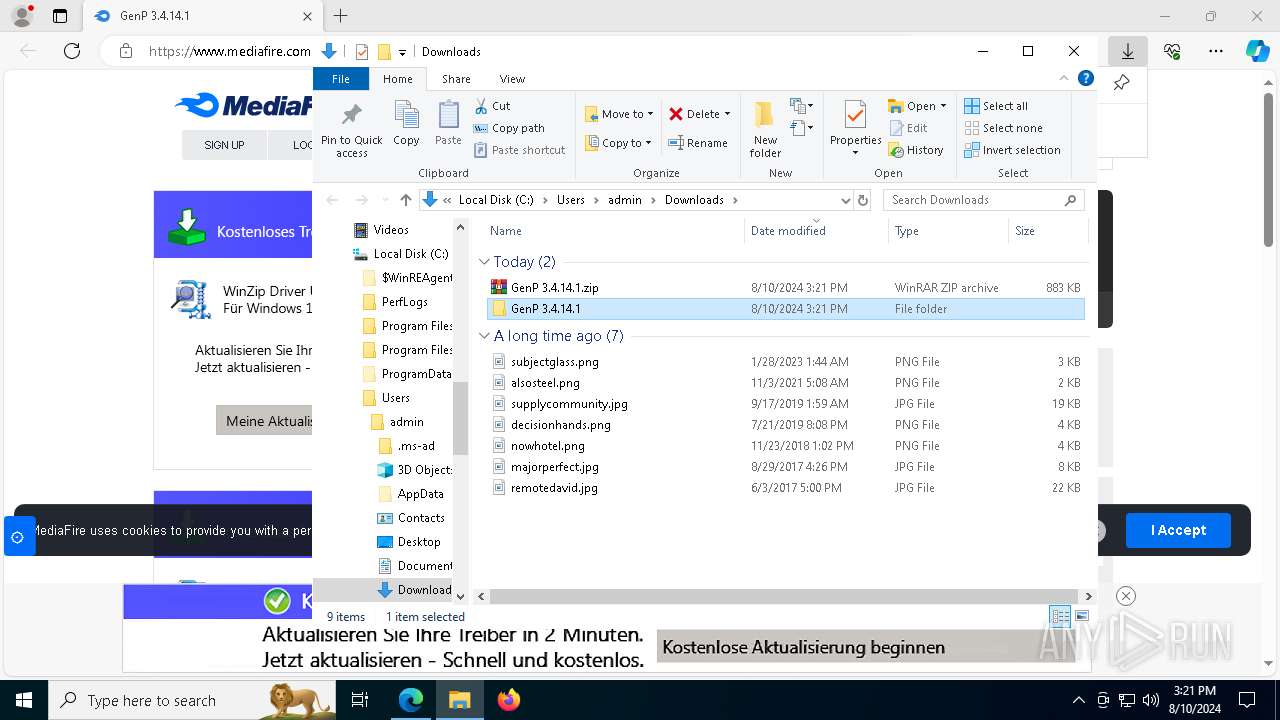Select supplycommunity.jpg file

point(569,404)
